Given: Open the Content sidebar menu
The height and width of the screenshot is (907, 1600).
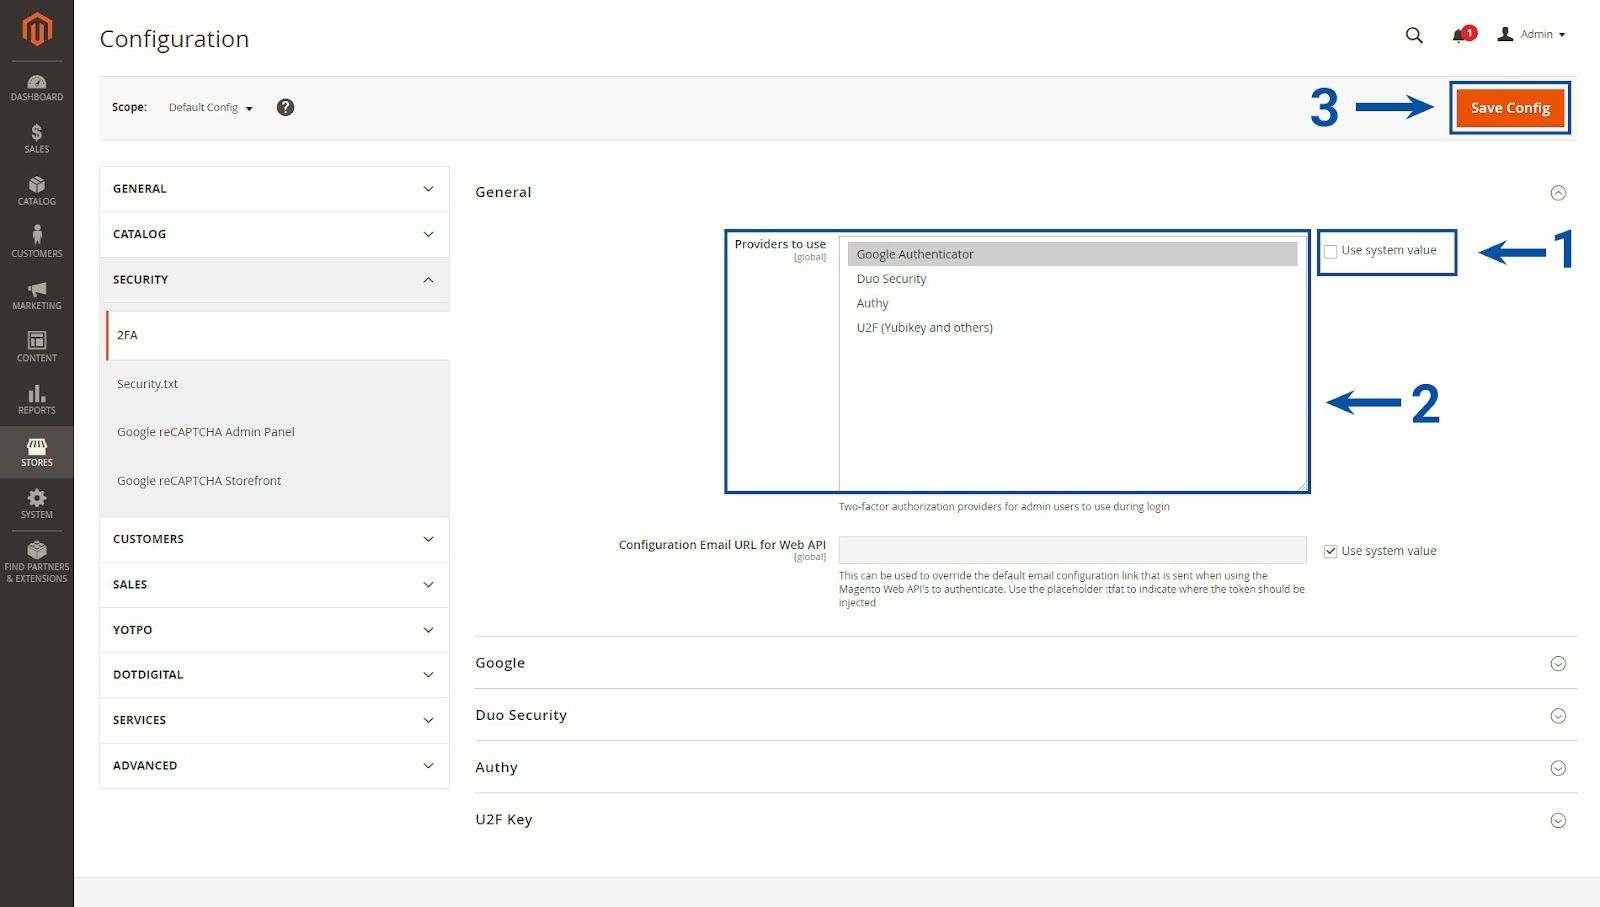Looking at the screenshot, I should 37,347.
